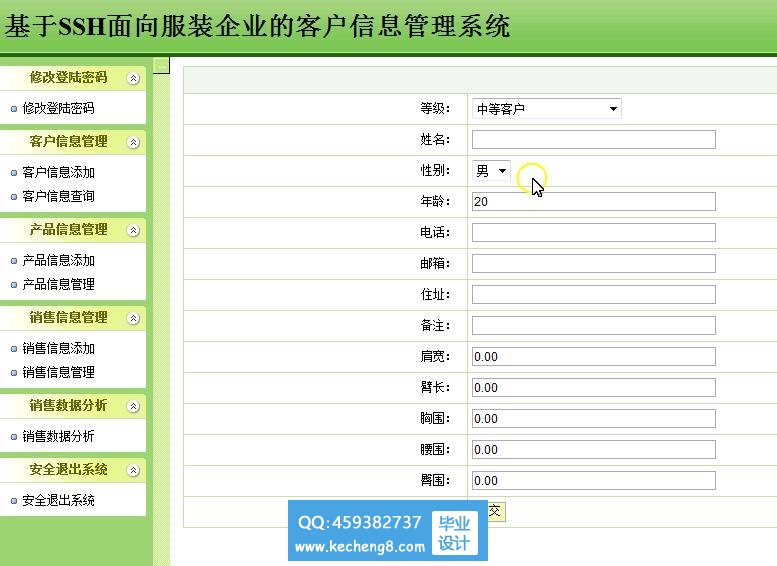Focus the 臂长 input field
This screenshot has width=777, height=566.
point(594,388)
